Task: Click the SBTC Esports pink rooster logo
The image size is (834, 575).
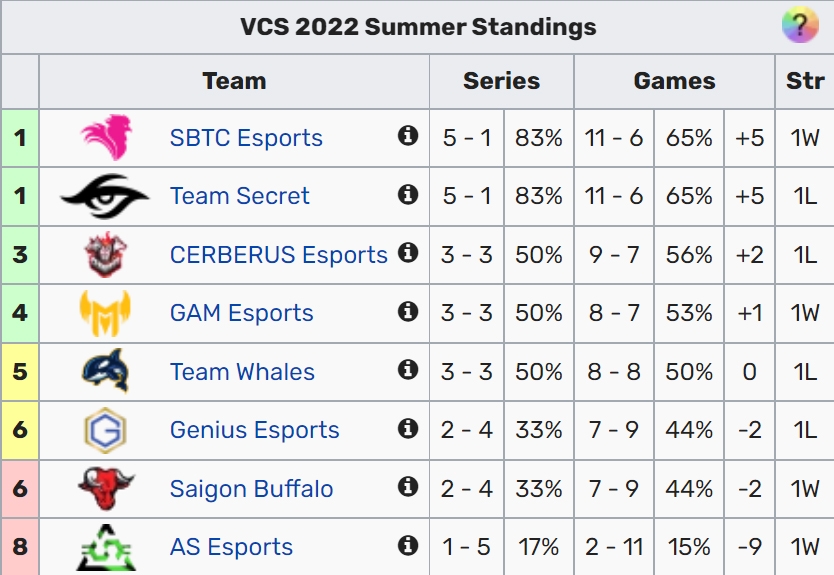Action: 106,137
